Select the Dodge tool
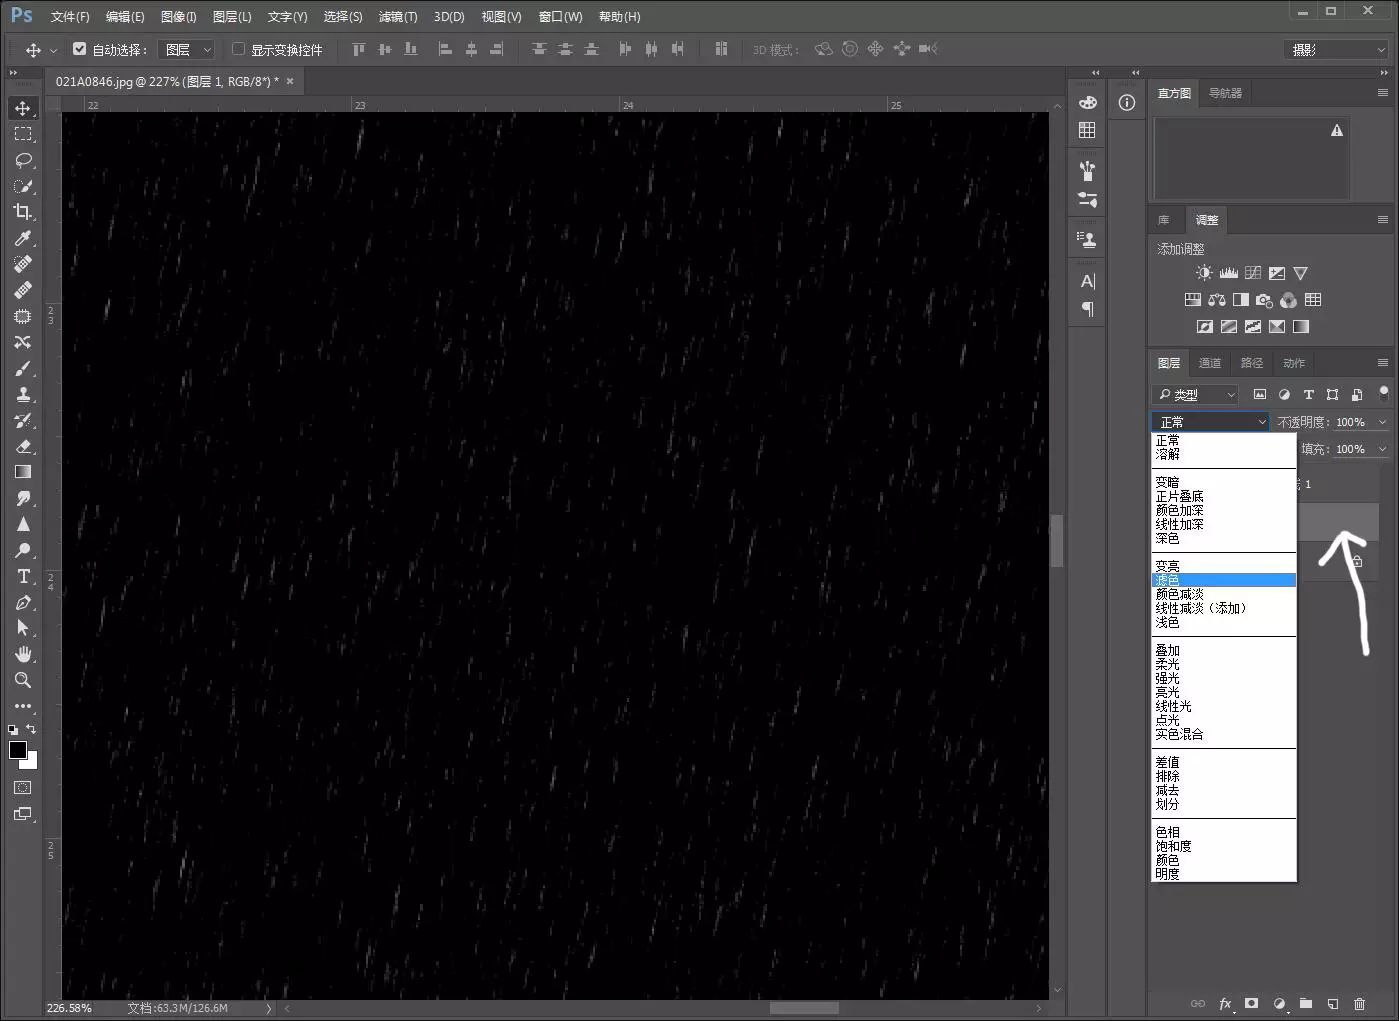 (x=23, y=550)
